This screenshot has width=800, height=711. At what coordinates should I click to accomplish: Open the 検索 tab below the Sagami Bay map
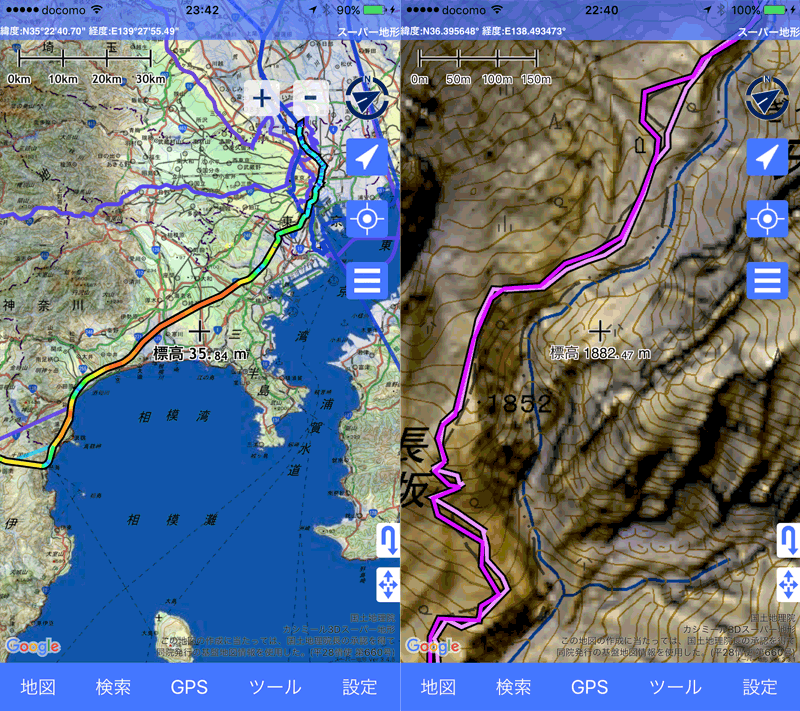click(113, 687)
